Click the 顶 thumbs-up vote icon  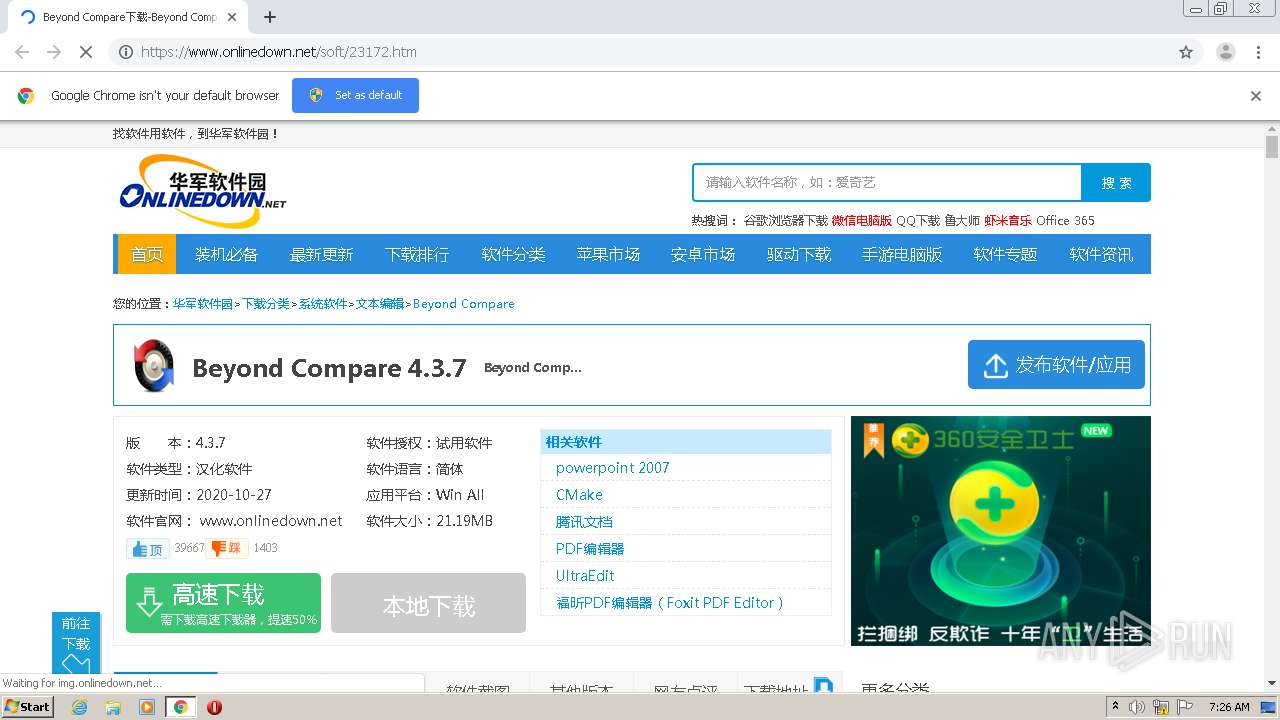[148, 549]
